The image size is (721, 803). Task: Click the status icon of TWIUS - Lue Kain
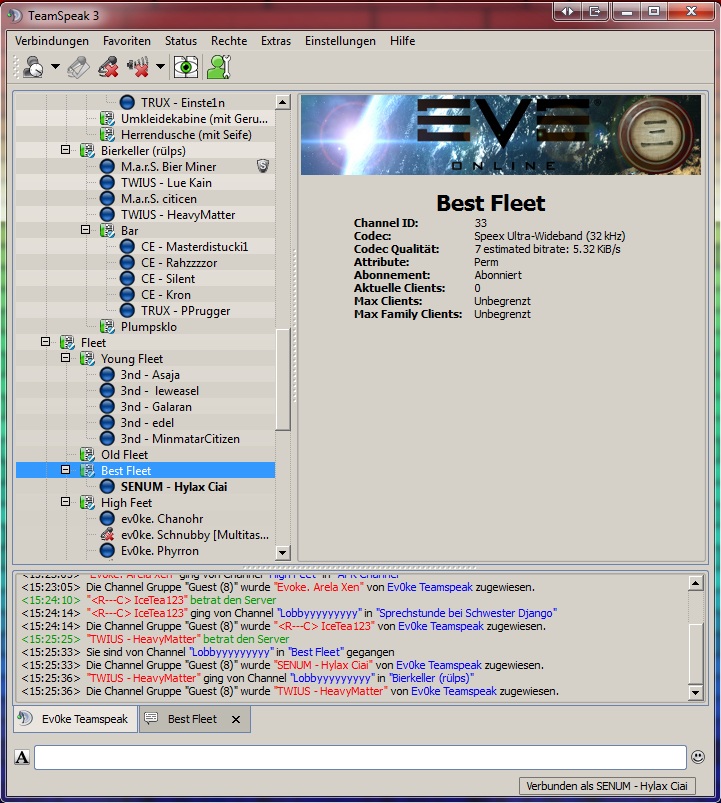107,183
